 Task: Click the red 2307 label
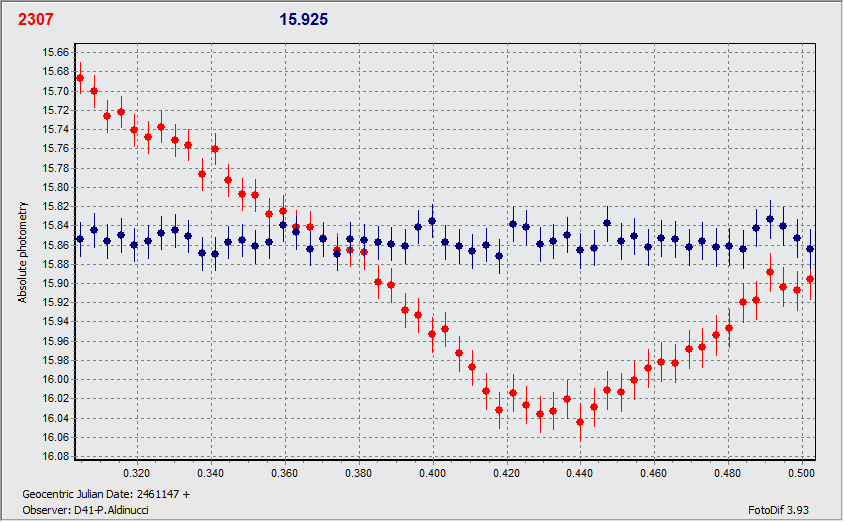tap(35, 19)
